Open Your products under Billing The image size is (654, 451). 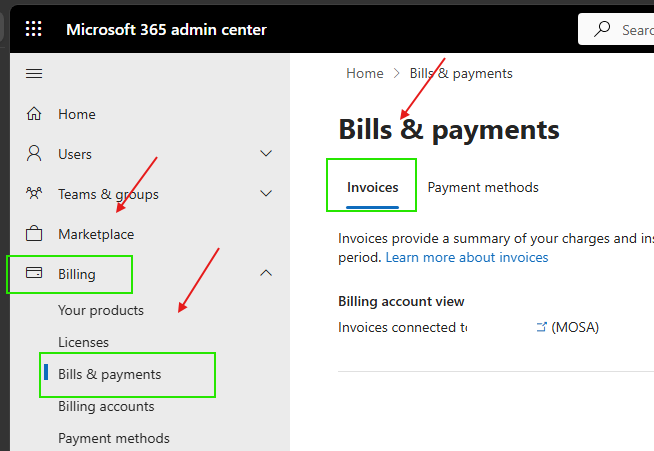pos(101,310)
